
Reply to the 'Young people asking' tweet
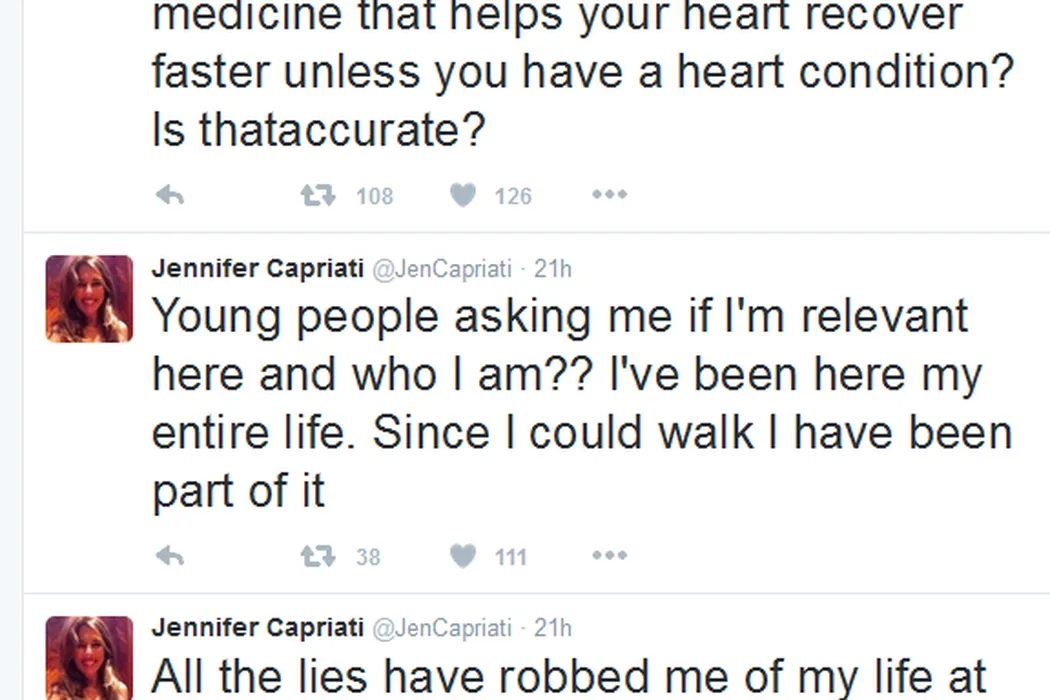(170, 556)
